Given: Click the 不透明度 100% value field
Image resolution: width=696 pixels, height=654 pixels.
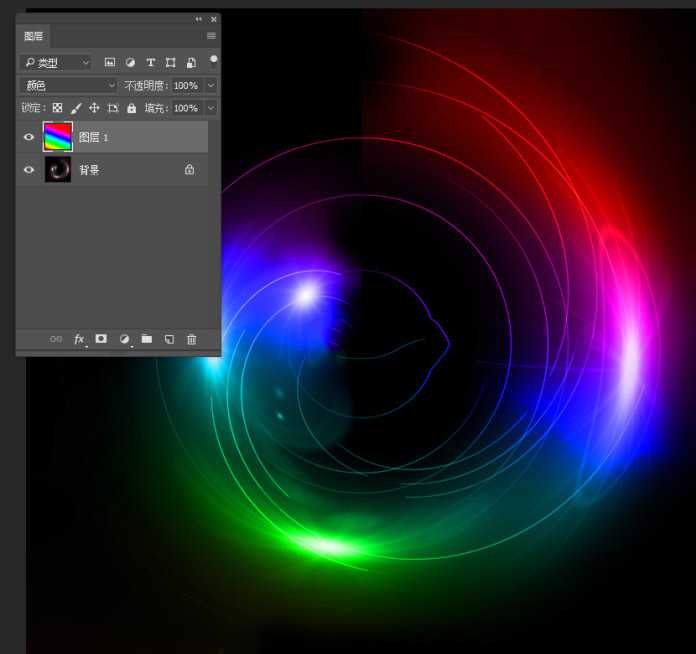Looking at the screenshot, I should point(186,85).
